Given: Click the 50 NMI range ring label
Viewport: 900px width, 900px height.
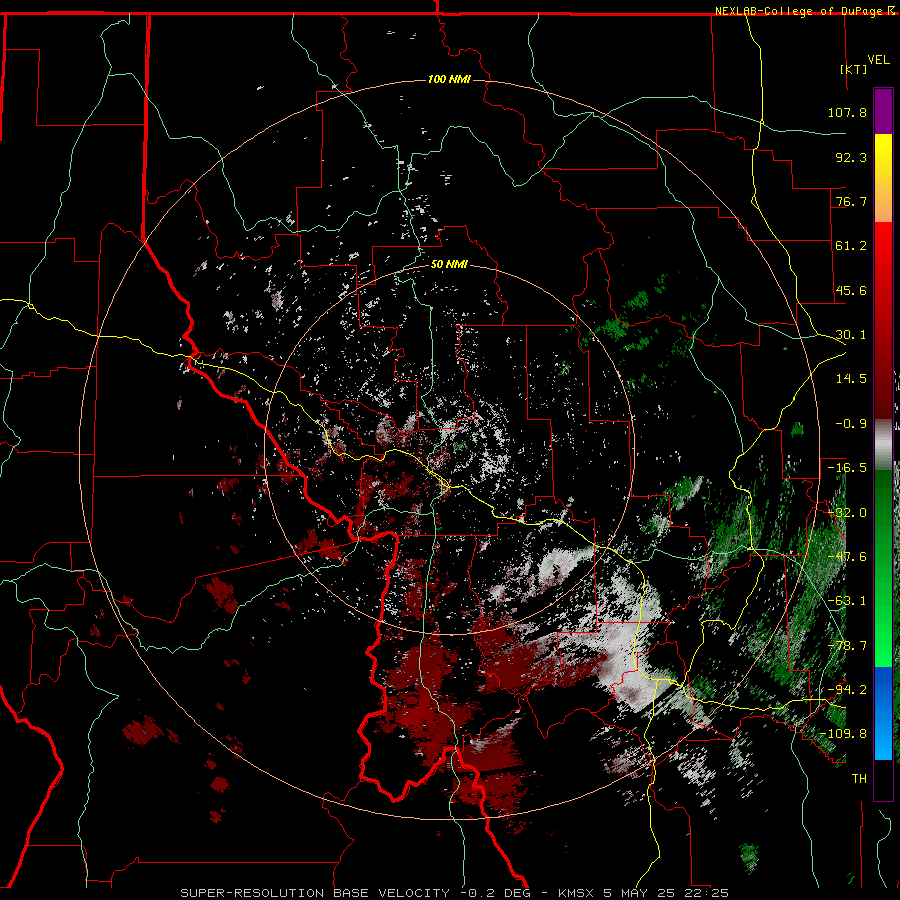Looking at the screenshot, I should tap(449, 265).
